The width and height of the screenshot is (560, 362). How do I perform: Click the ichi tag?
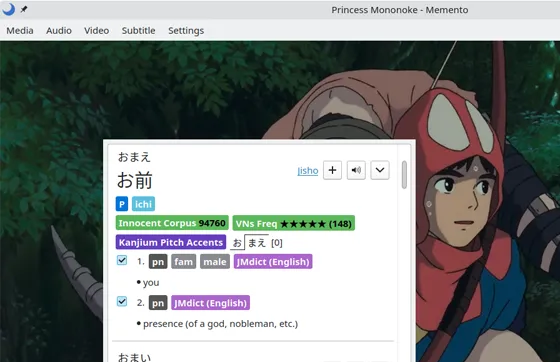143,204
